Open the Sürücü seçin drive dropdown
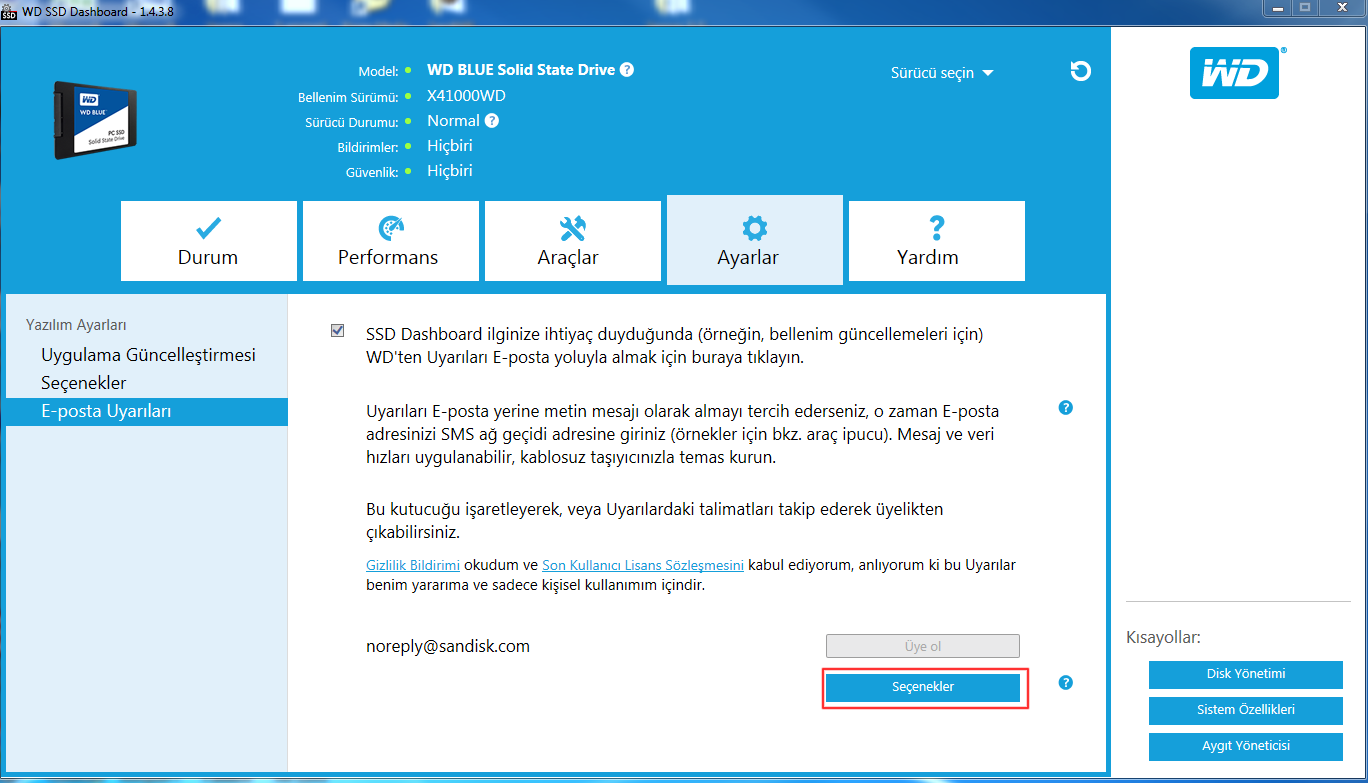Screen dimensions: 1368x783 pos(942,73)
